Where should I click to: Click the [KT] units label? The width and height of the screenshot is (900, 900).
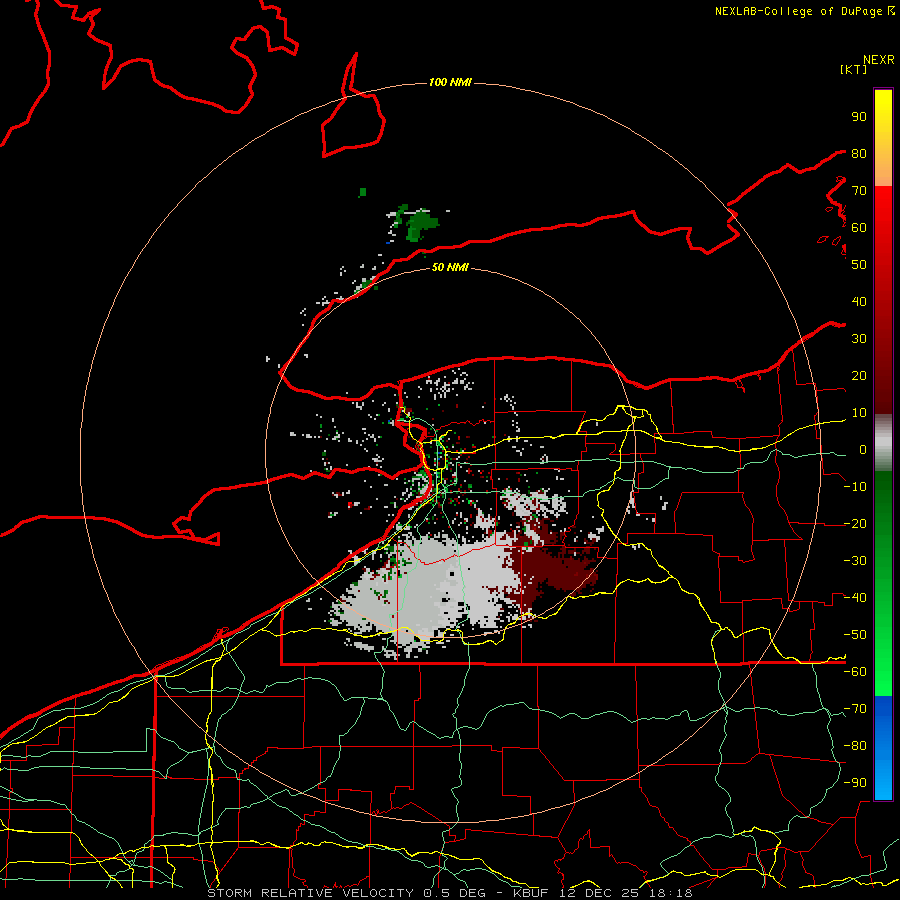(x=853, y=69)
